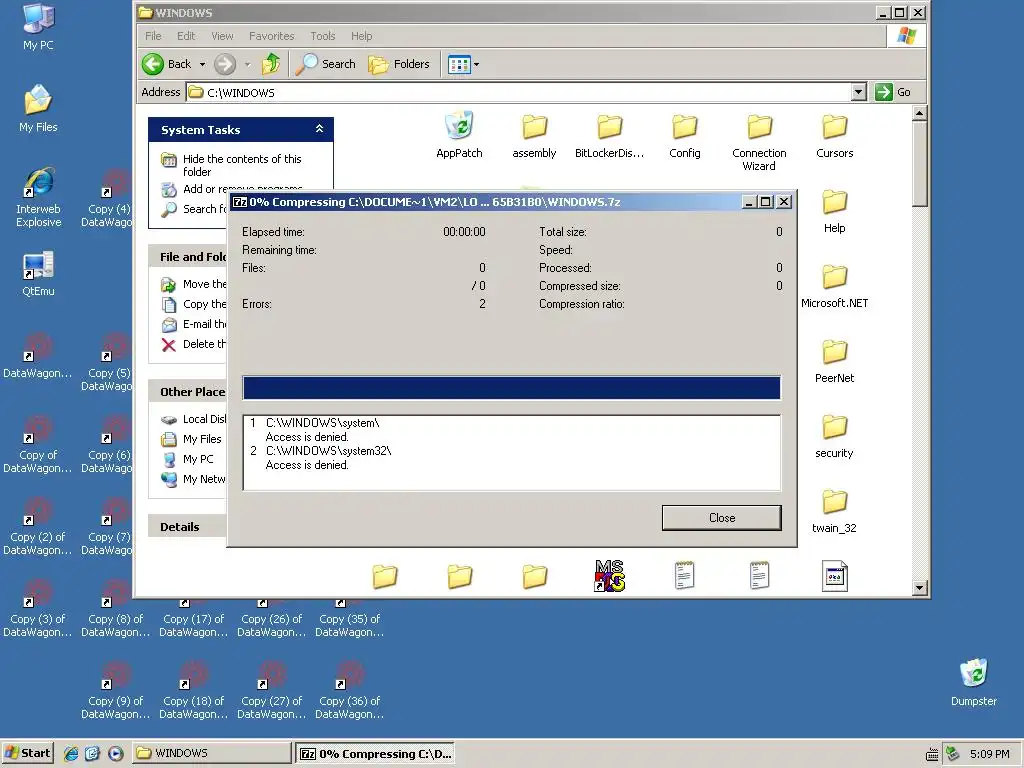Click the Details panel header
This screenshot has width=1024, height=768.
coord(187,527)
